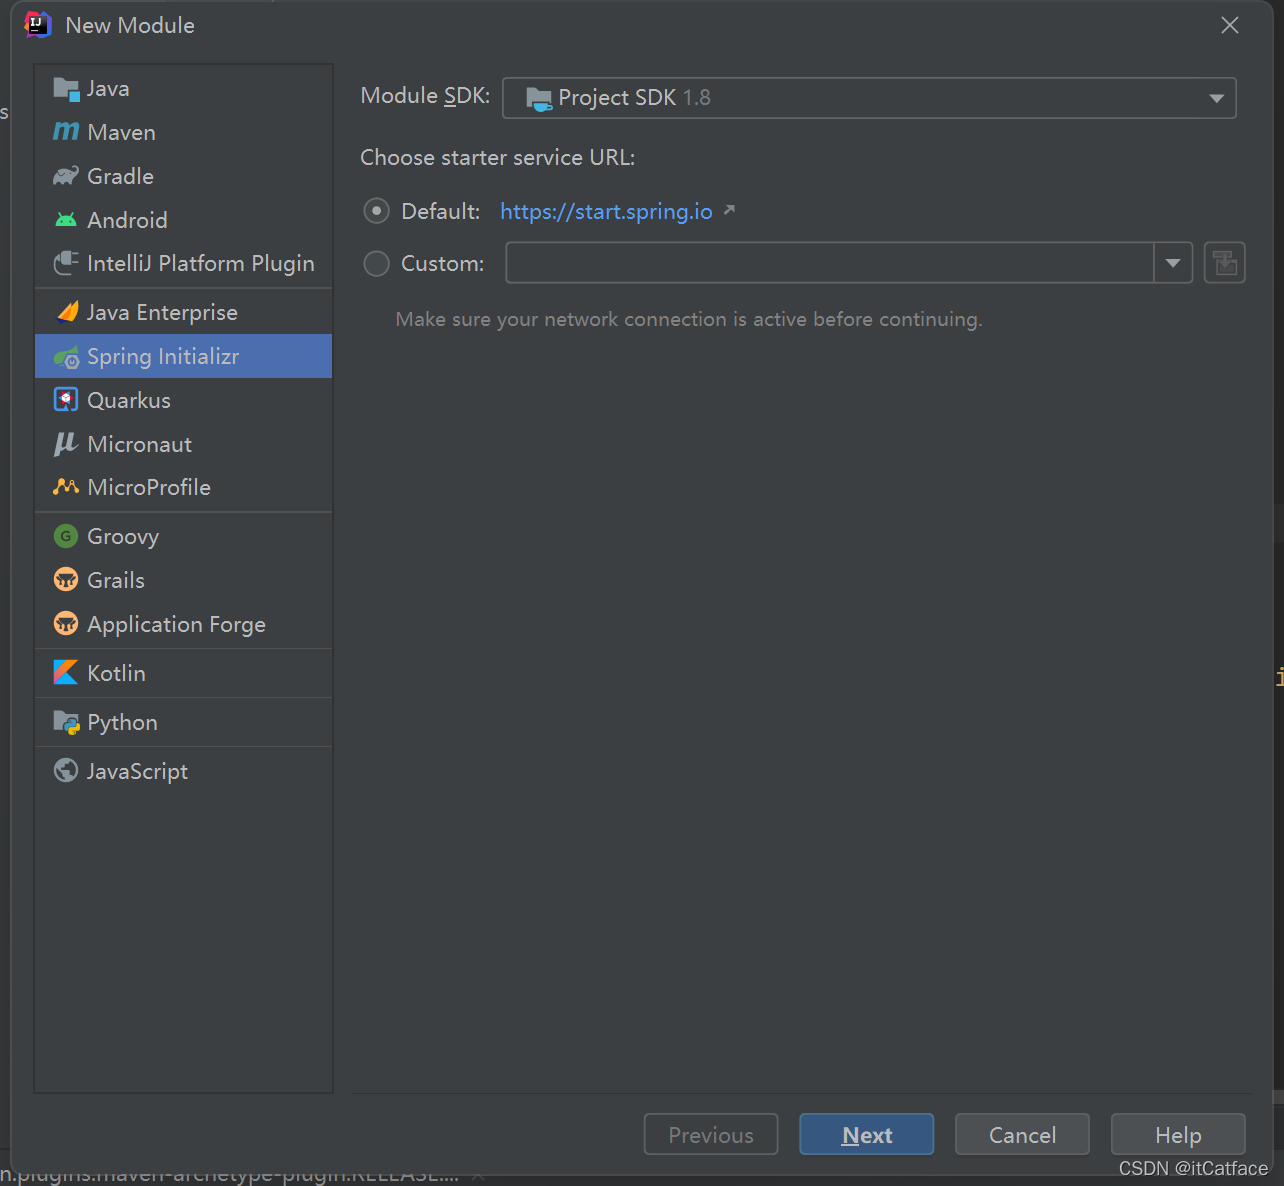Select the 'Grails' list entry text

coord(116,580)
